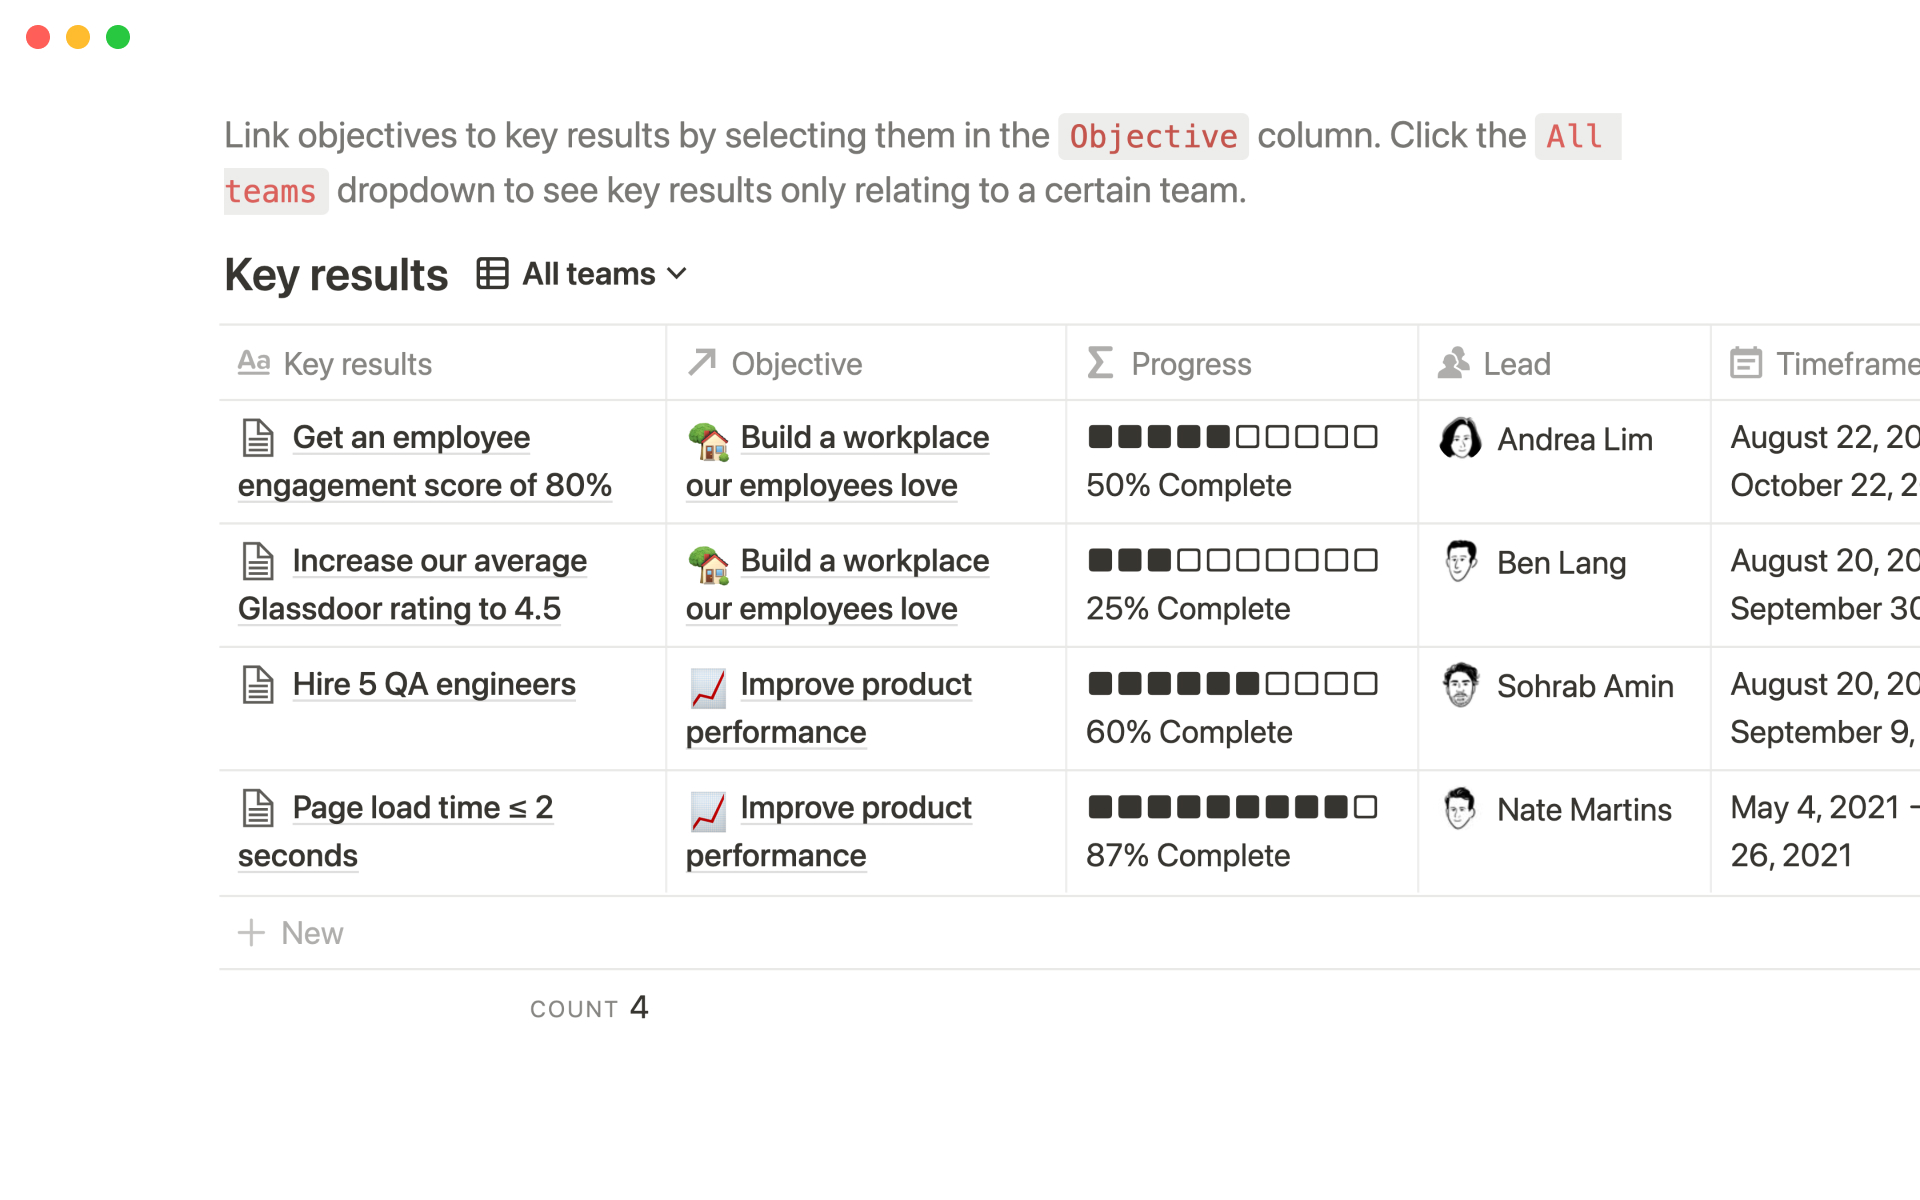This screenshot has height=1200, width=1920.
Task: Click the COUNT 4 calculation footer
Action: coord(589,1008)
